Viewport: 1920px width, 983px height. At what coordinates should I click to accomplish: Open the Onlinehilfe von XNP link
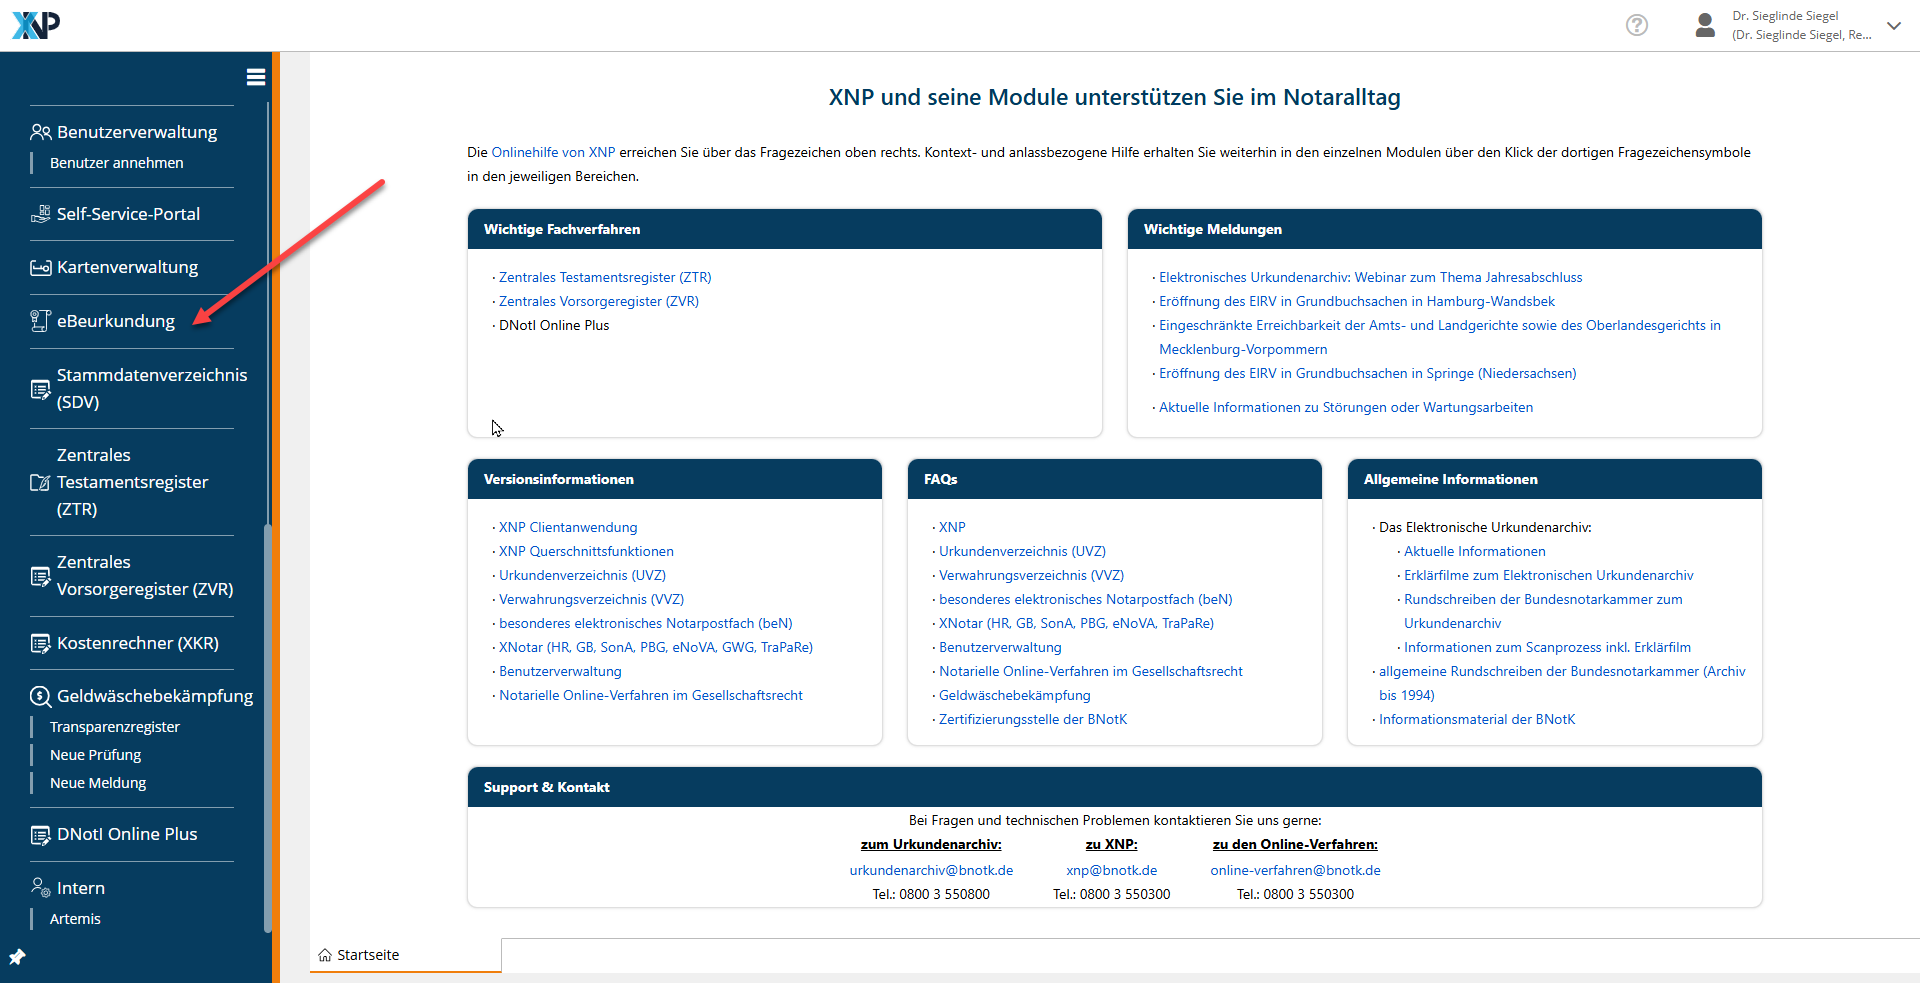point(553,152)
